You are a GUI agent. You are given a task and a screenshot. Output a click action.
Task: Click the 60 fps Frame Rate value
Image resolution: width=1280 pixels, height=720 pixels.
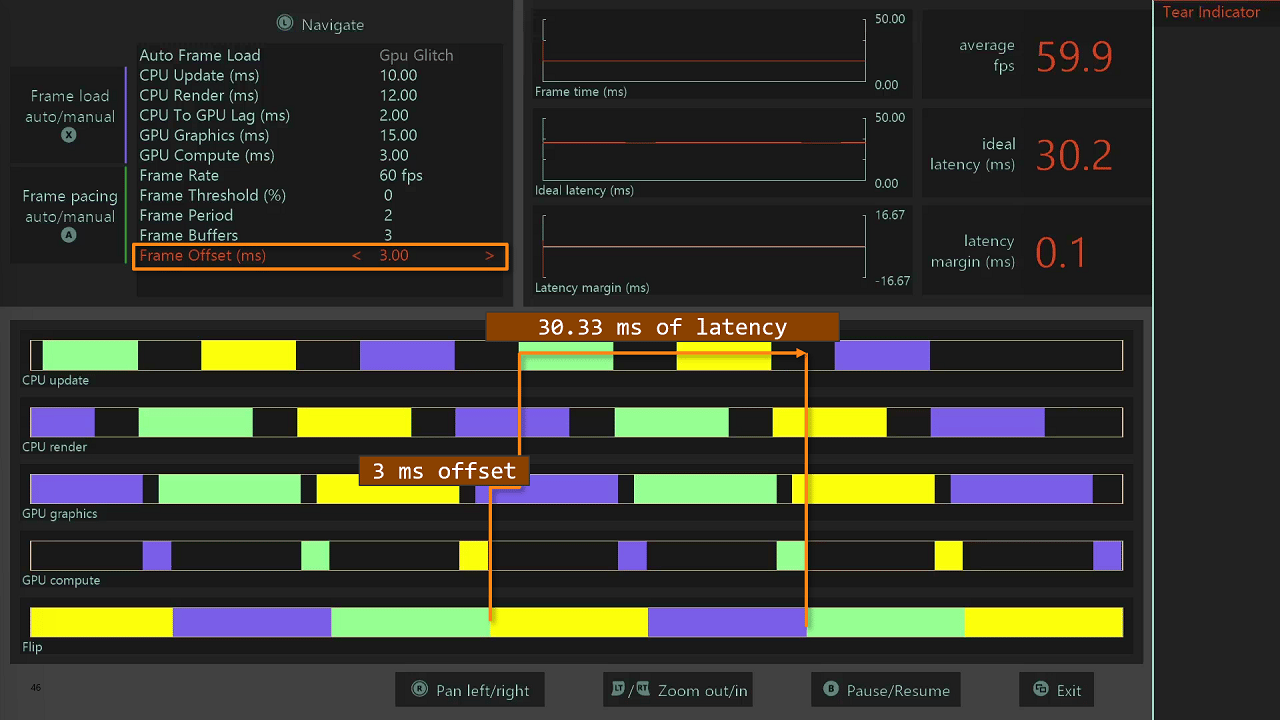pos(401,175)
